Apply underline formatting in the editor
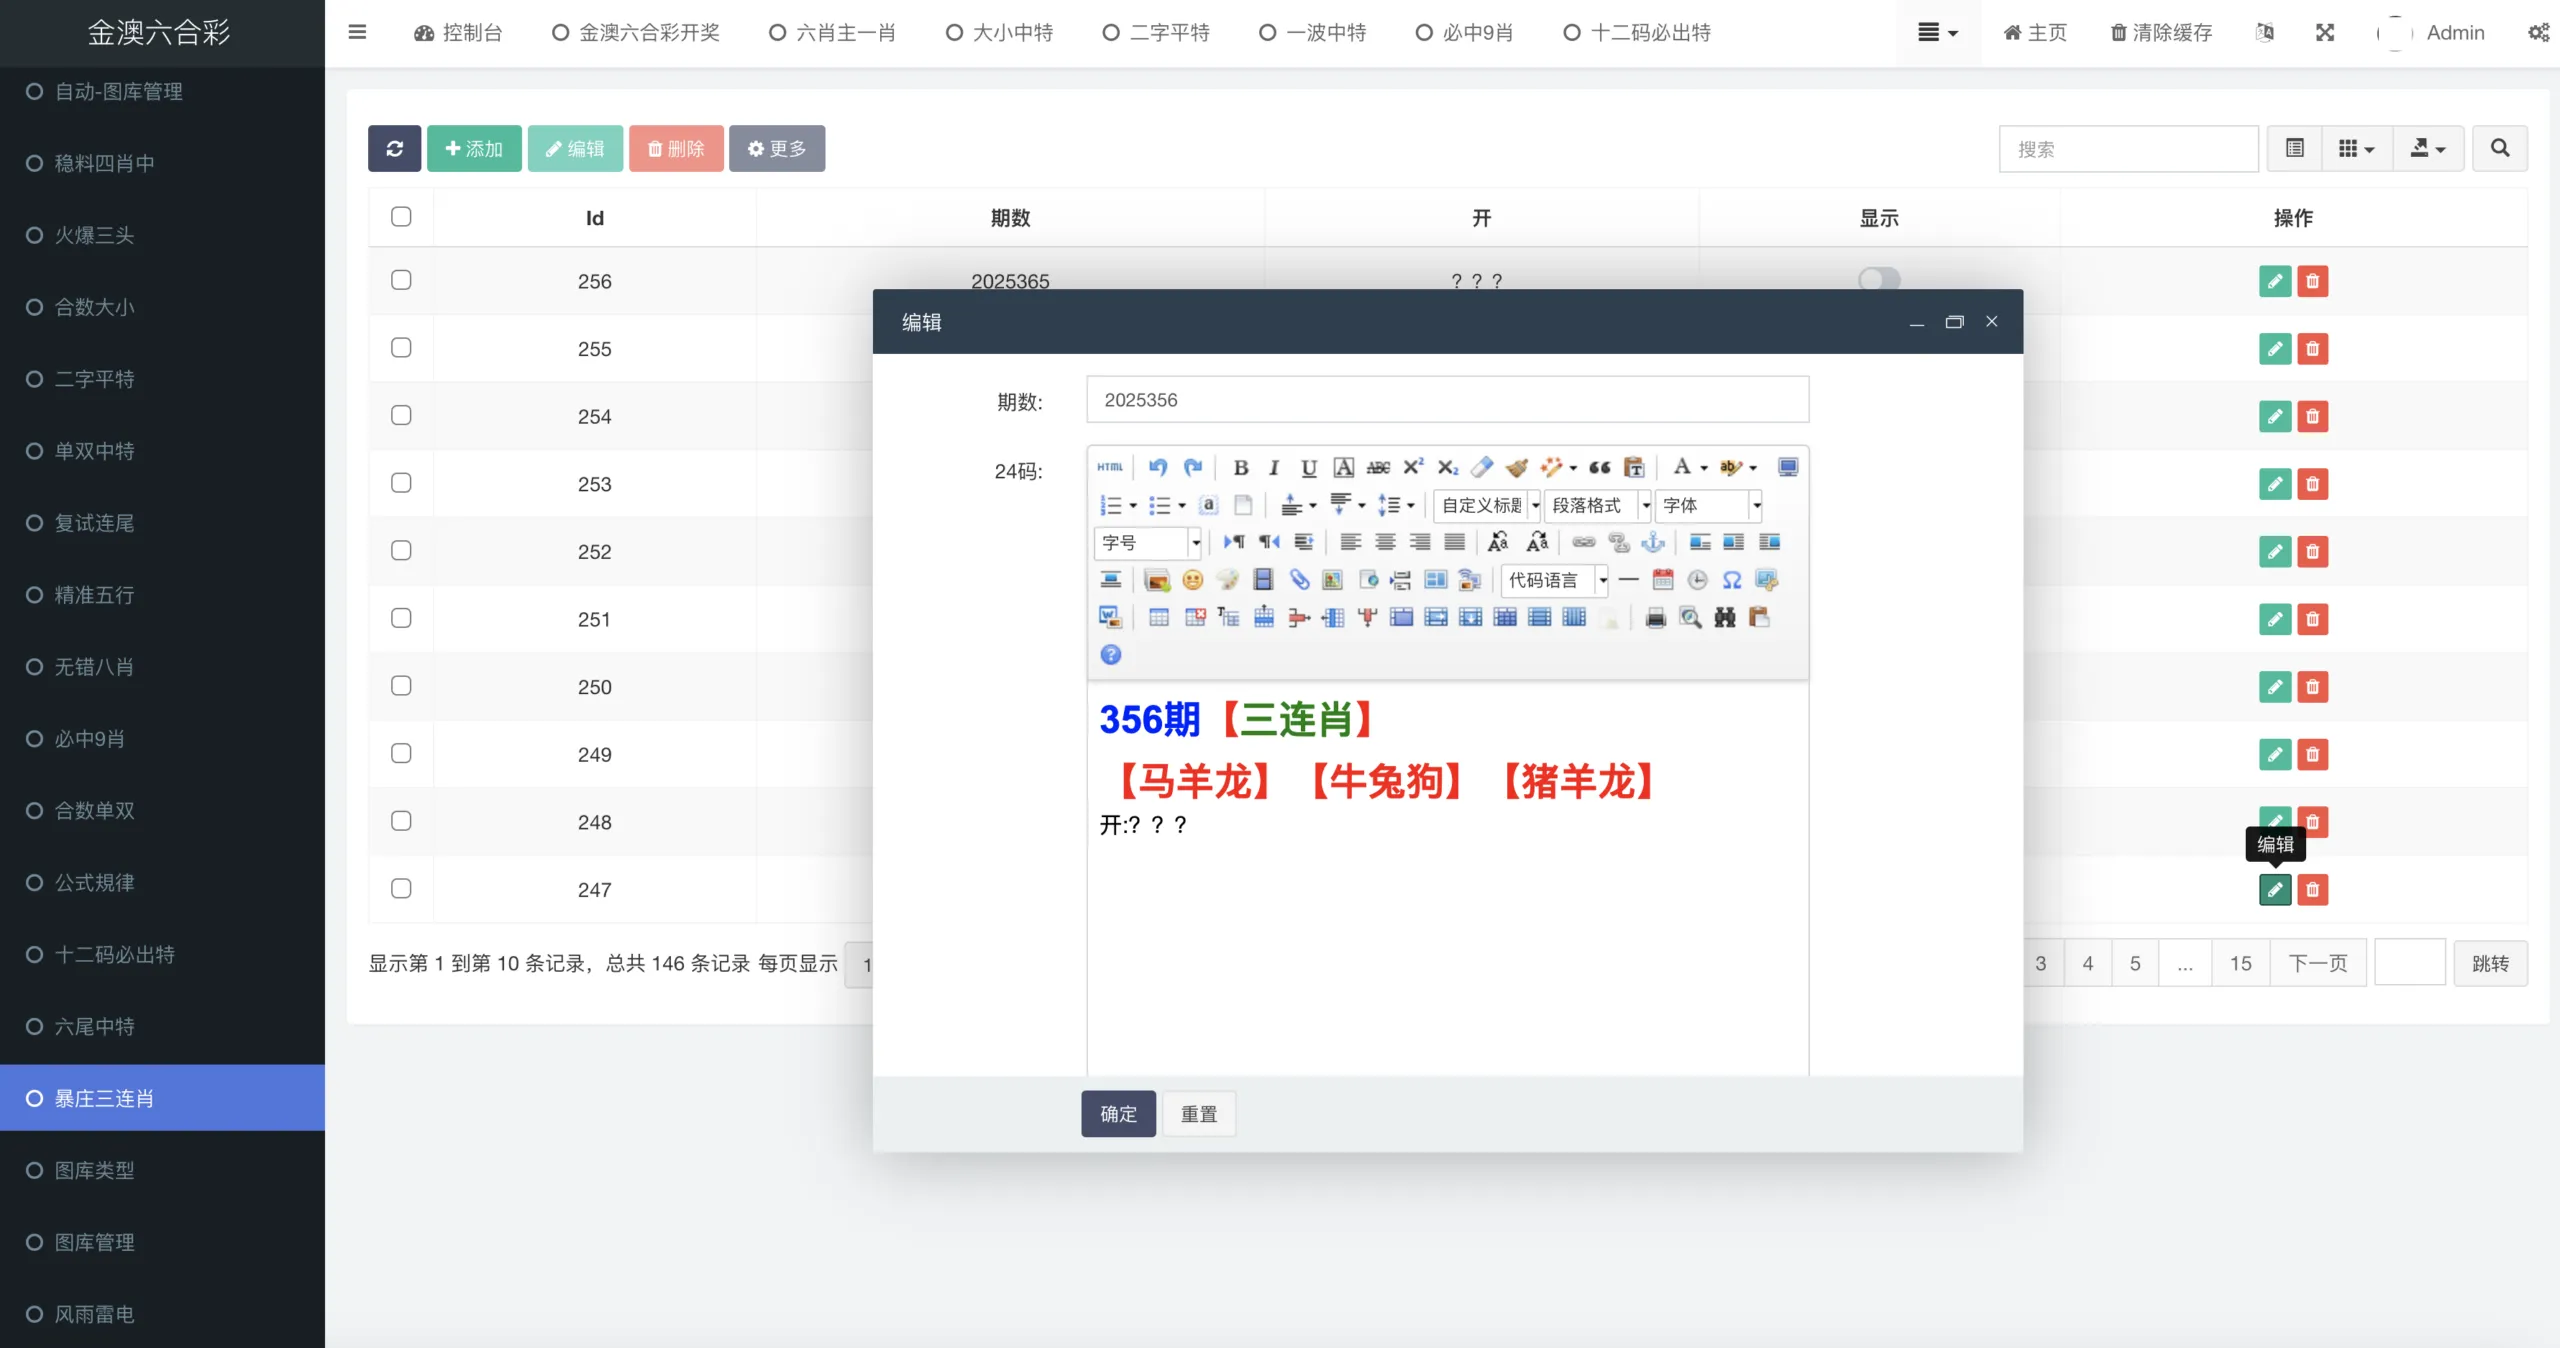 pos(1309,467)
